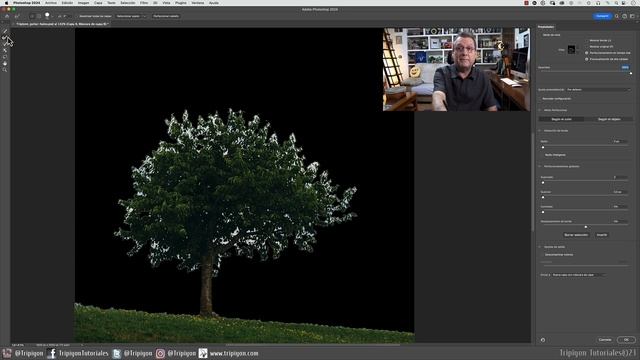Click the Calado value input field
This screenshot has width=640, height=360.
click(x=620, y=192)
